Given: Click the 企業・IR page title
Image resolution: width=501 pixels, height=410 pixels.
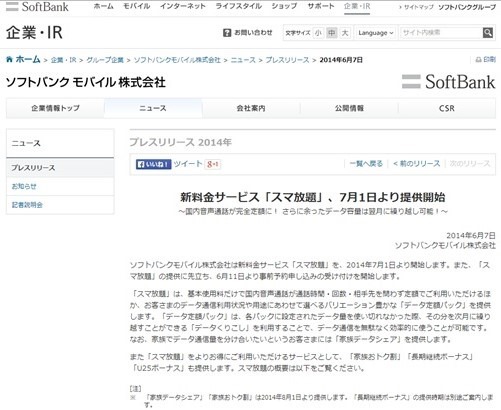Looking at the screenshot, I should 34,33.
